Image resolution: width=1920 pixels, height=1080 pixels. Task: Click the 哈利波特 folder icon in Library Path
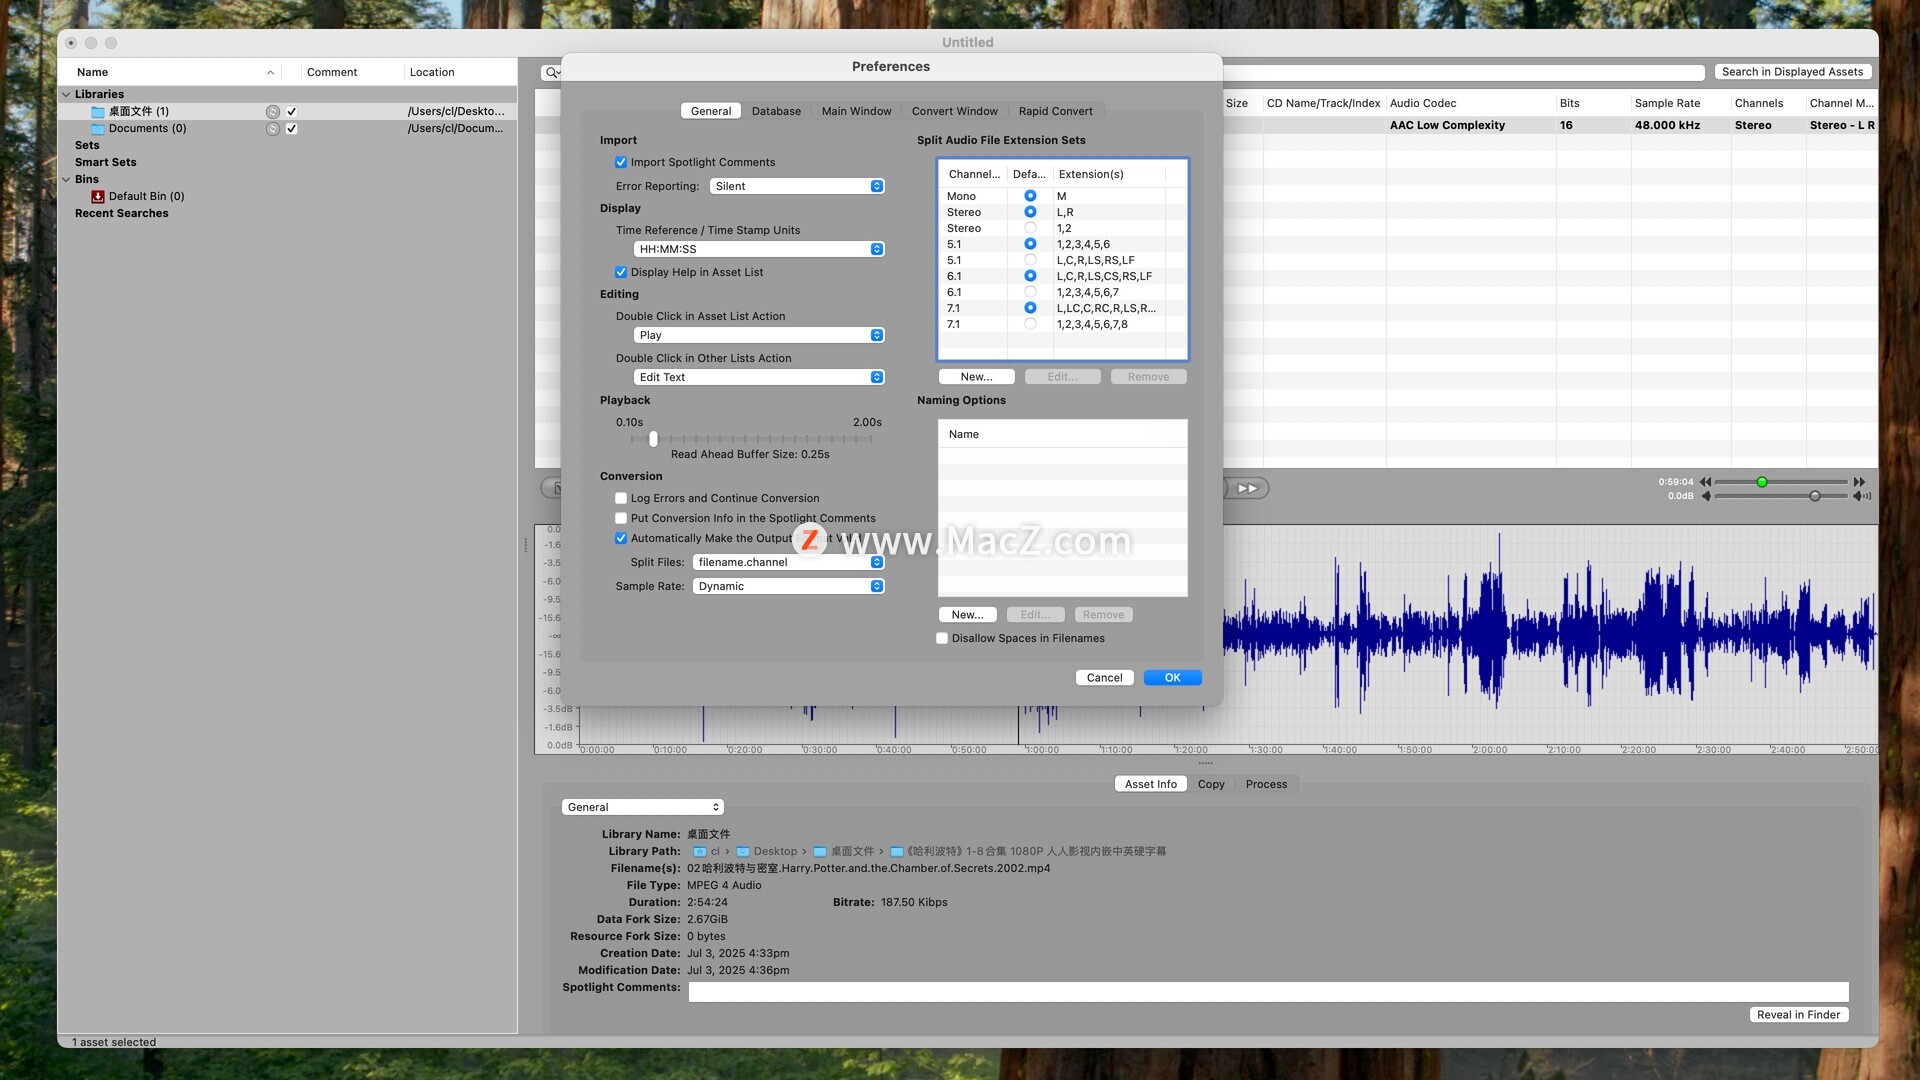(897, 852)
